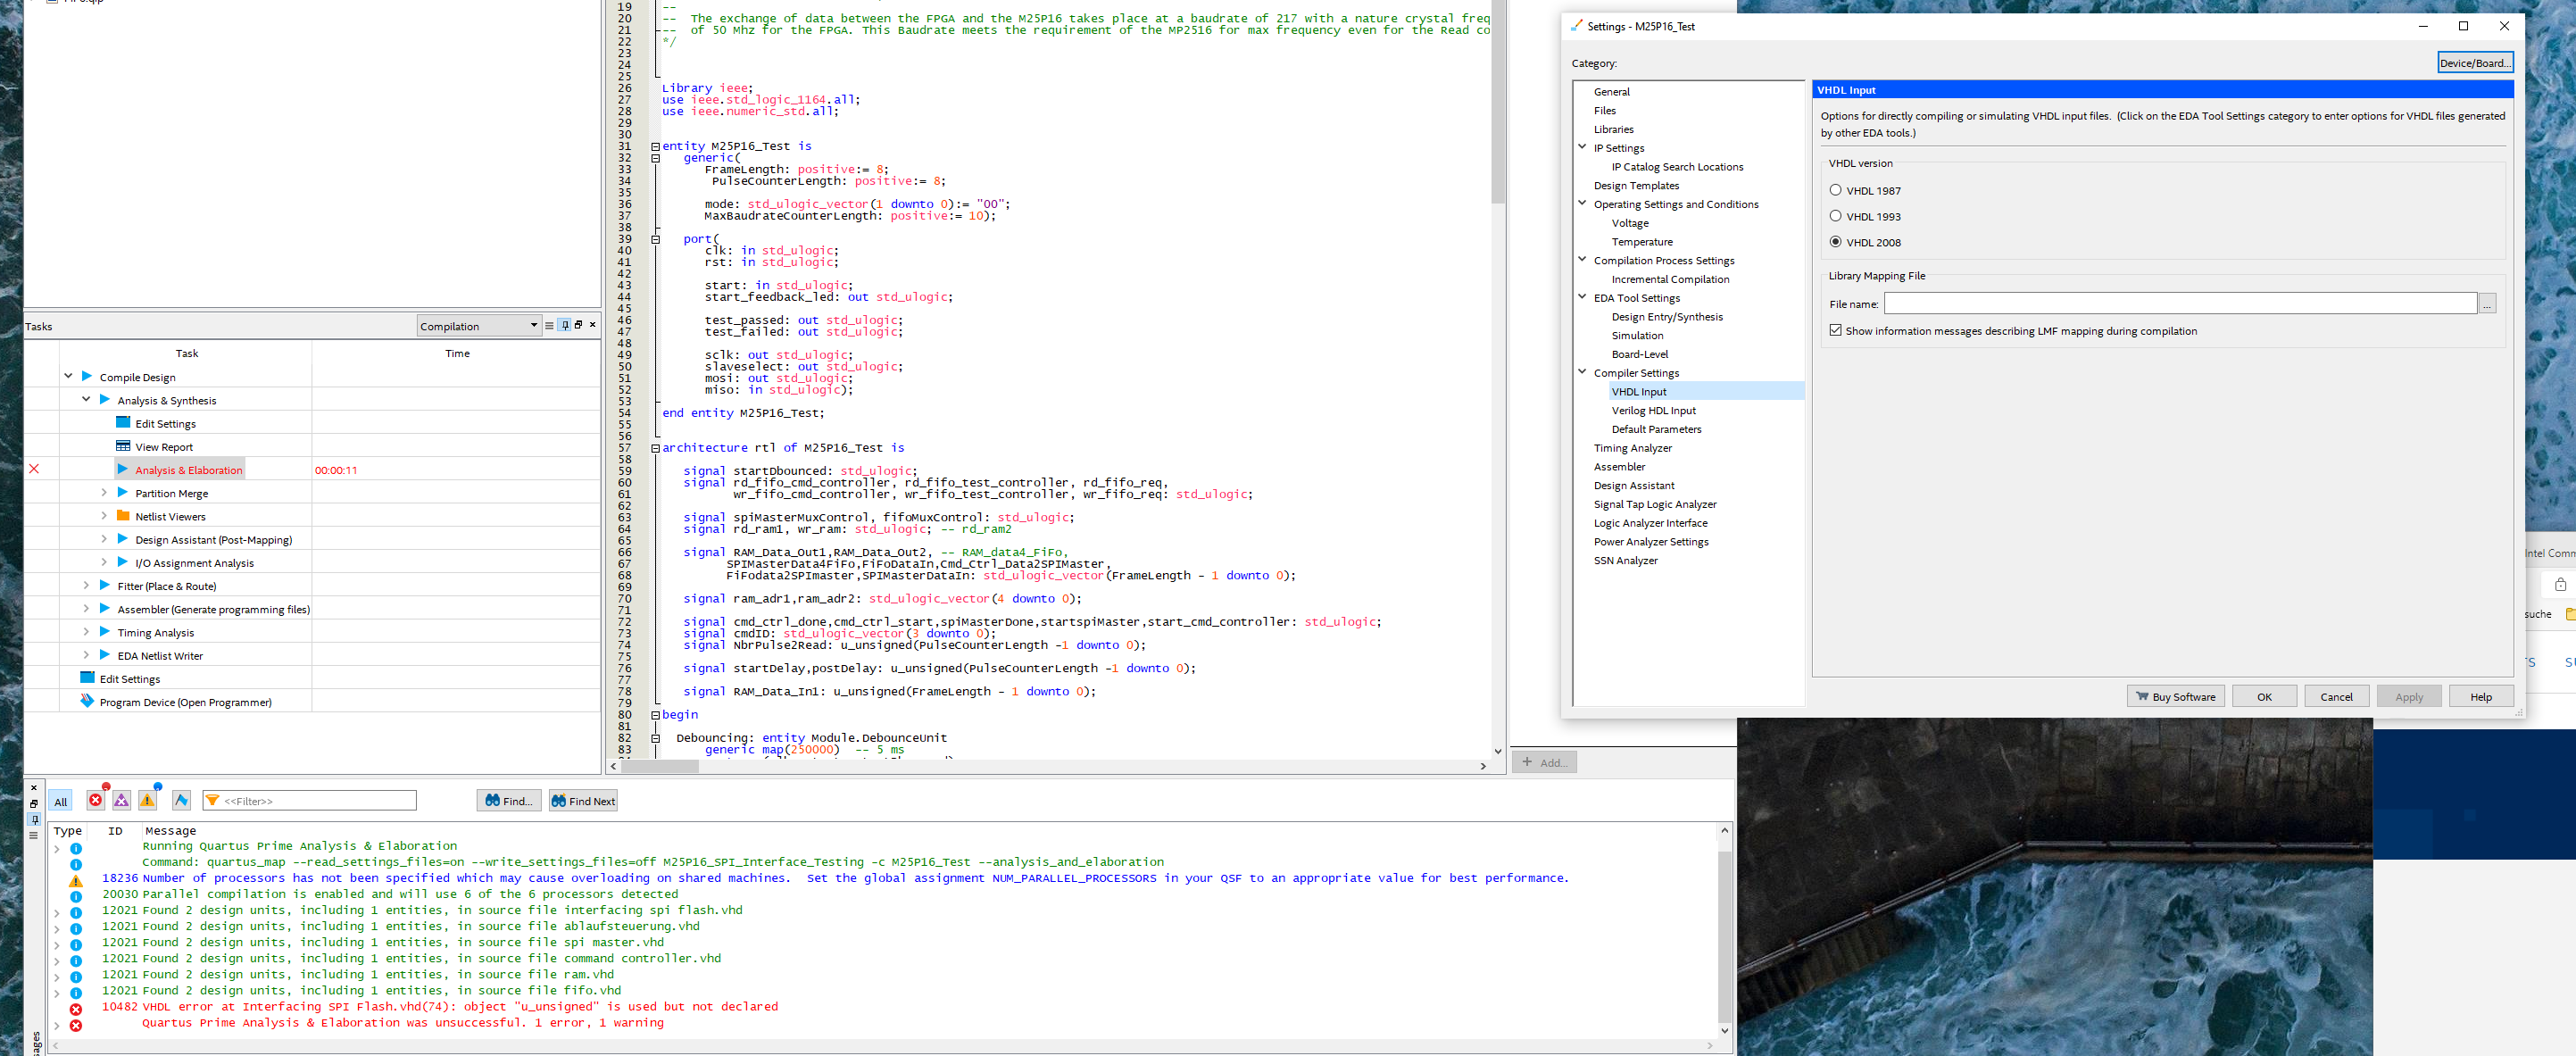Collapse the EDA Tool Settings category
This screenshot has height=1056, width=2576.
pos(1582,297)
